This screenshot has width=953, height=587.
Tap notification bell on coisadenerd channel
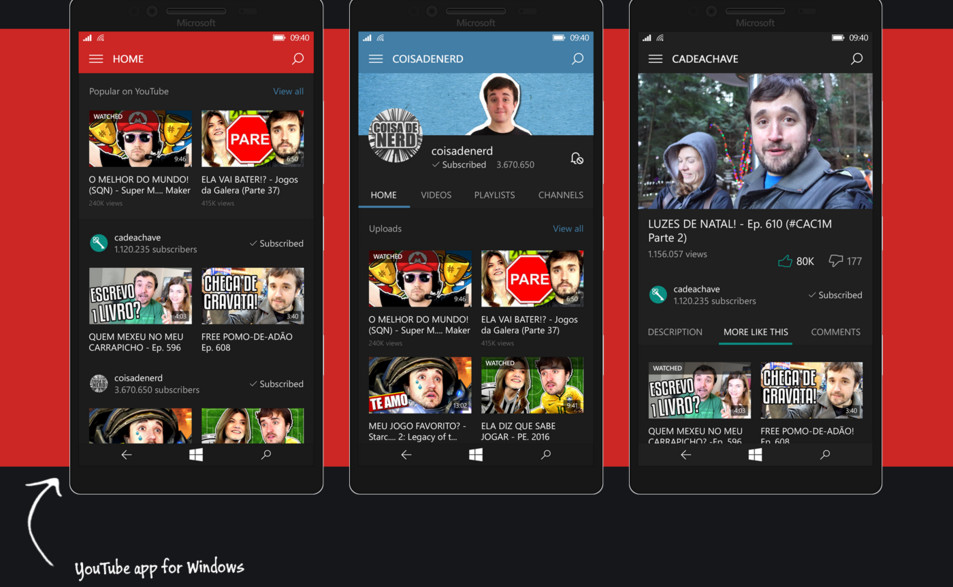pos(577,158)
